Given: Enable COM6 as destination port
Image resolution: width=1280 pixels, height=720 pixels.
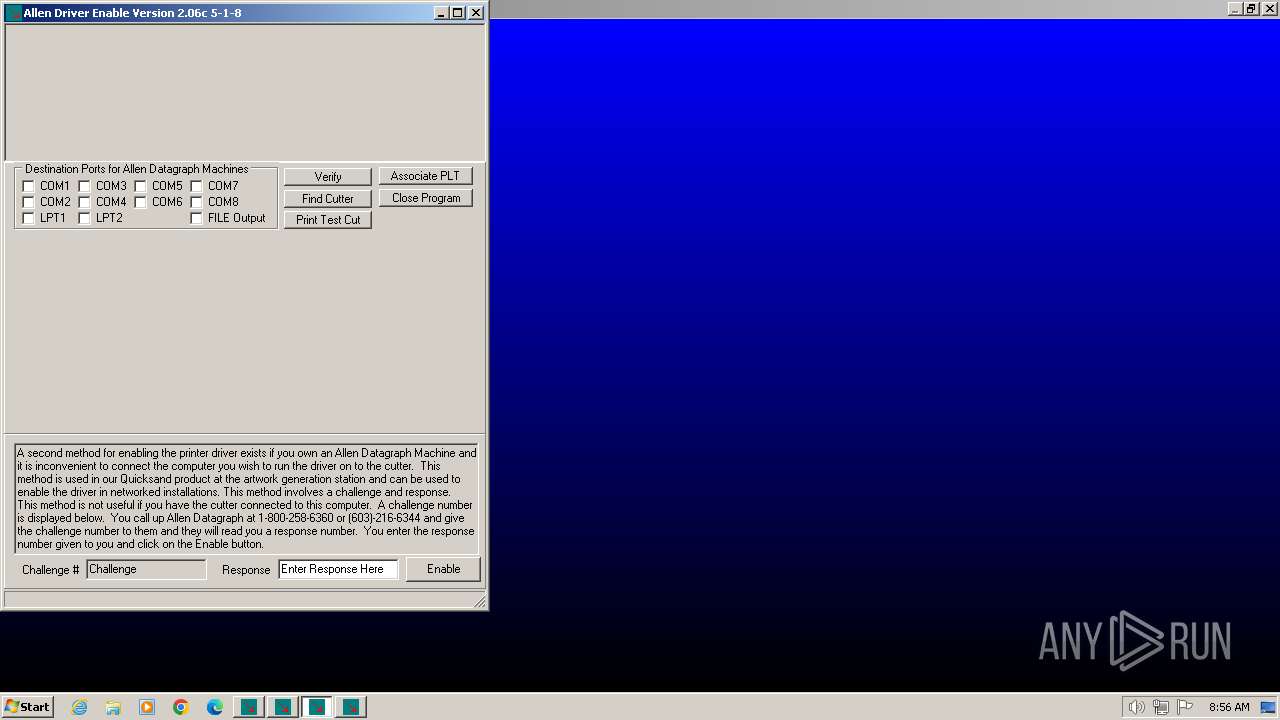Looking at the screenshot, I should pyautogui.click(x=141, y=202).
